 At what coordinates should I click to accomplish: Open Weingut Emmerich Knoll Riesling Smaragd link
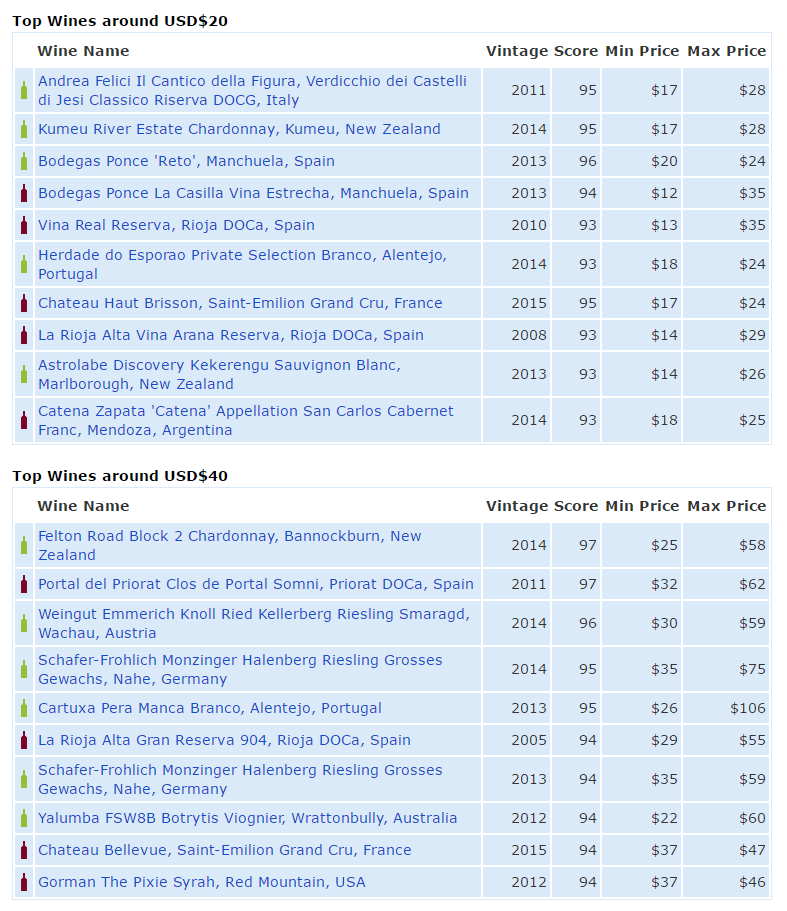254,623
